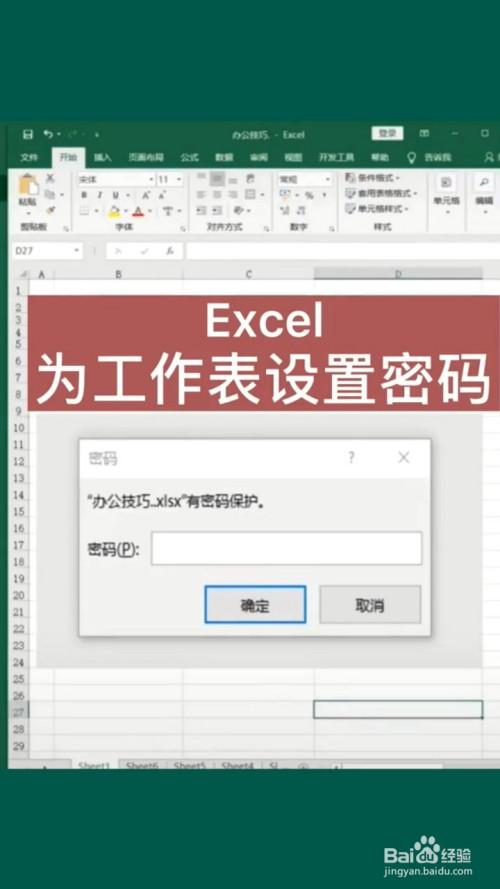Close the 密码 dialog with X
The width and height of the screenshot is (500, 889).
tap(404, 458)
